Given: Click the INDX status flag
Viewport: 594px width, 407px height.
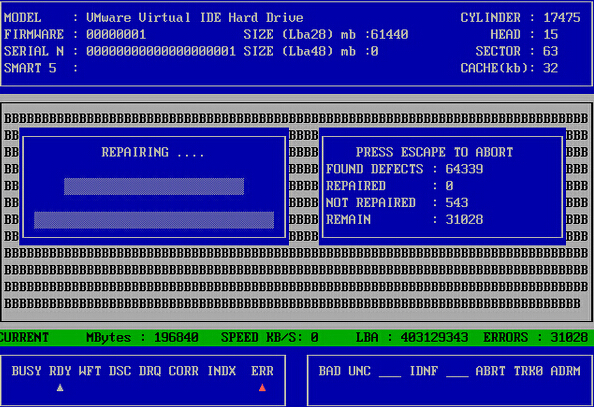Looking at the screenshot, I should pos(222,371).
